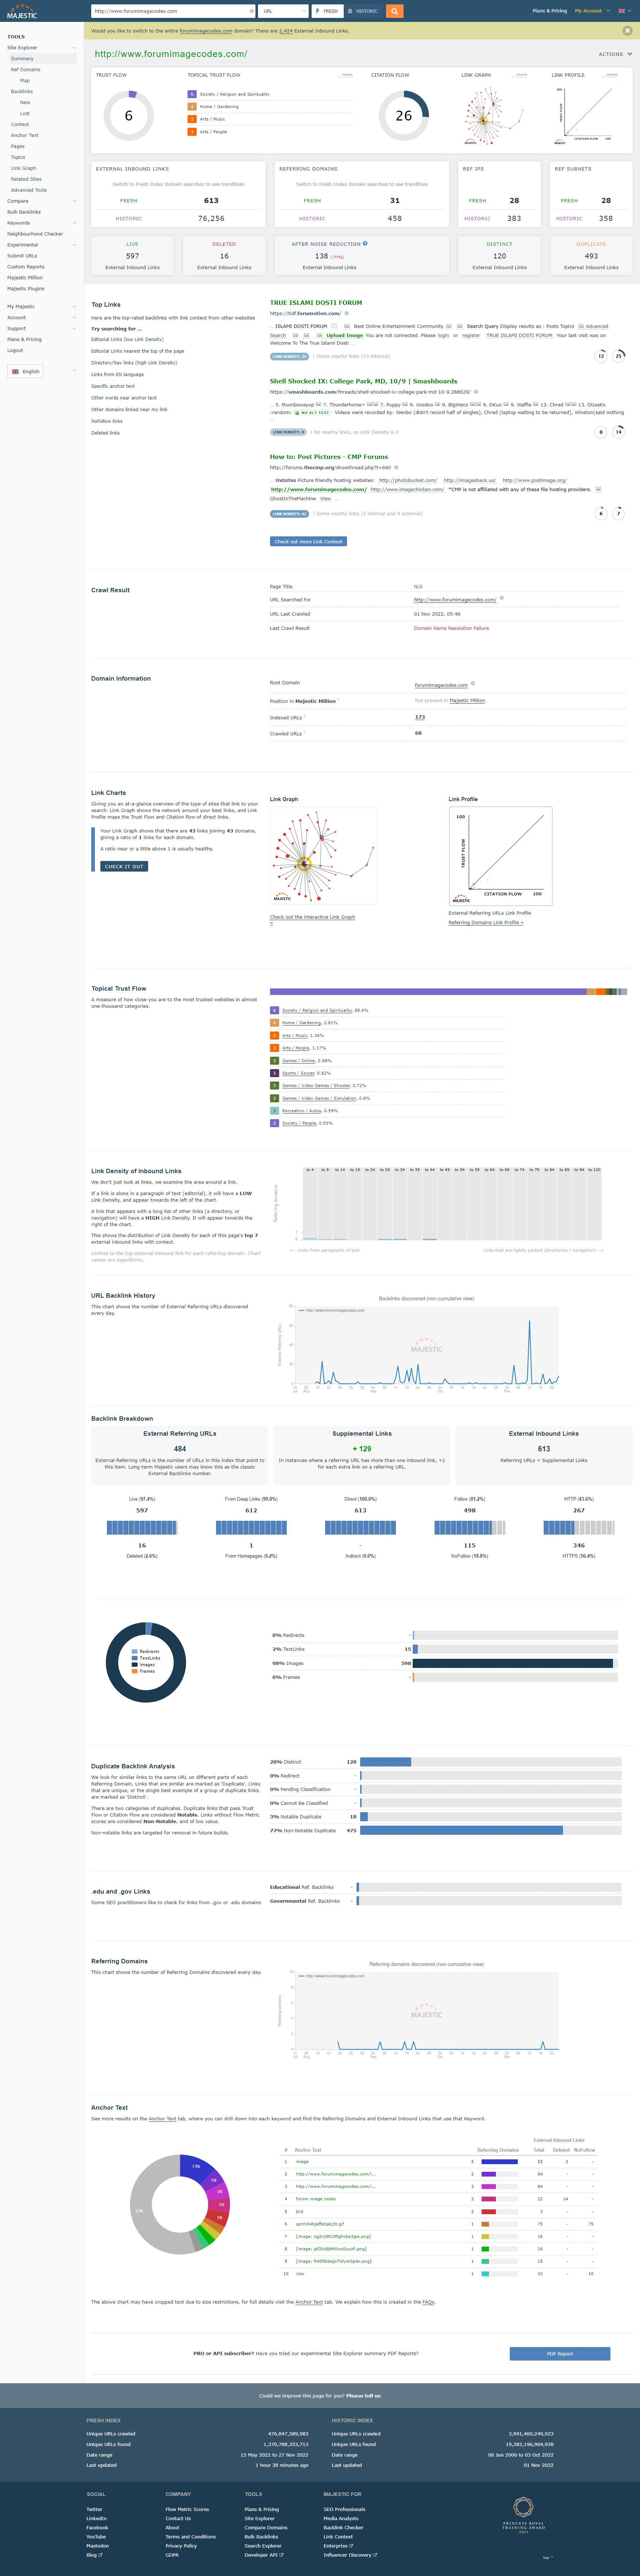
Task: Click the purple 6 Society topical trust flow badge
Action: click(x=192, y=94)
